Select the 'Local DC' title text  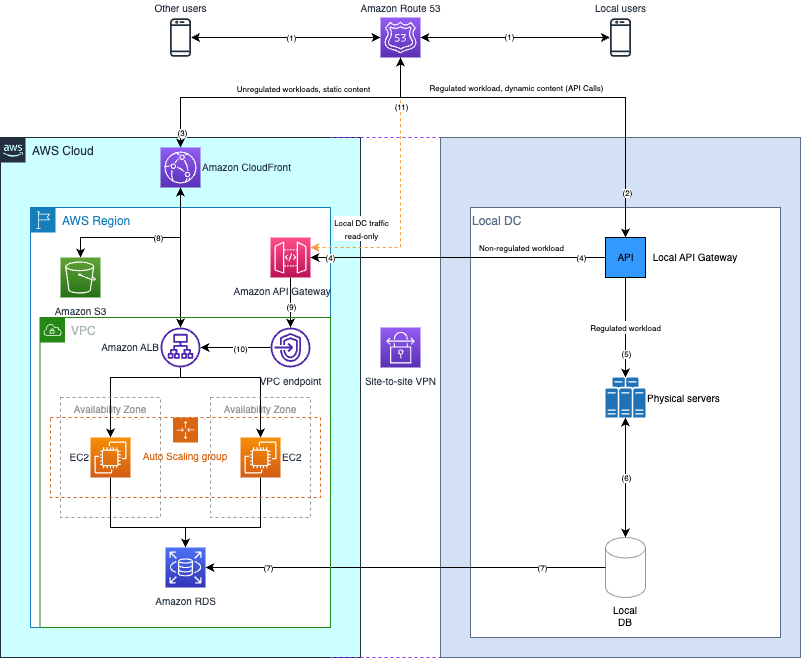(497, 221)
